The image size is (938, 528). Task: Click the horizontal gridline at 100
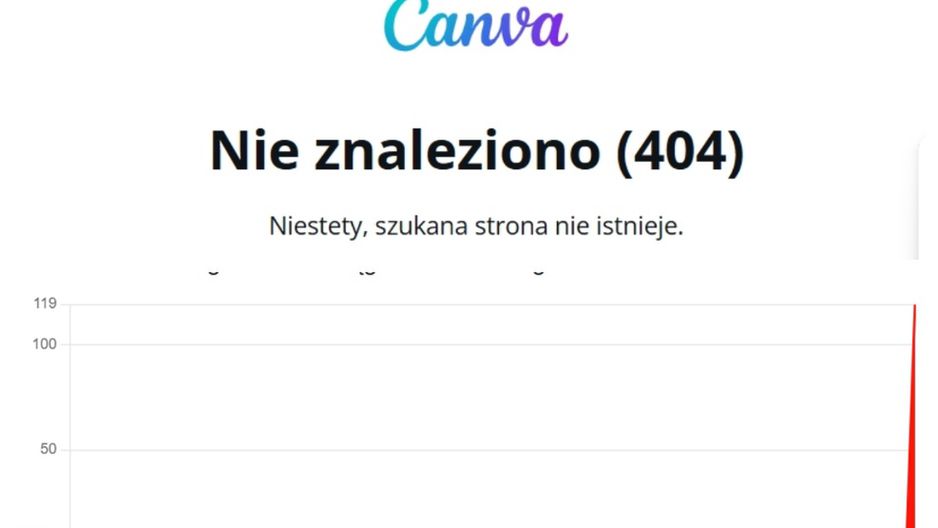(x=491, y=344)
